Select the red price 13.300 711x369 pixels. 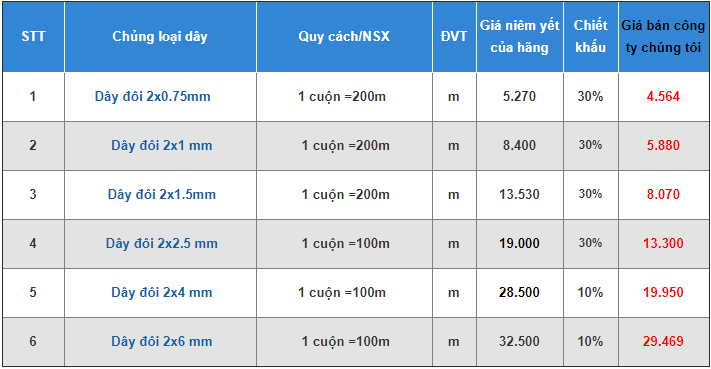click(x=663, y=243)
